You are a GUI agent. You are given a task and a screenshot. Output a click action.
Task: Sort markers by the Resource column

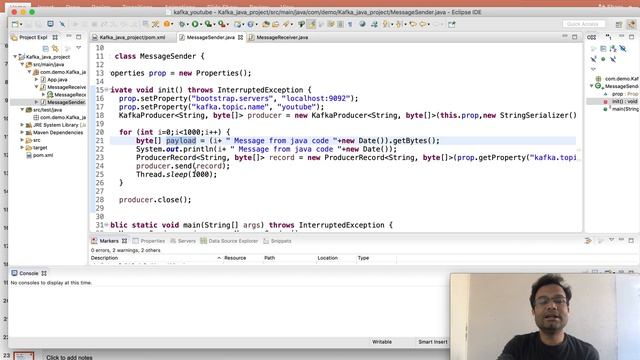pyautogui.click(x=235, y=258)
